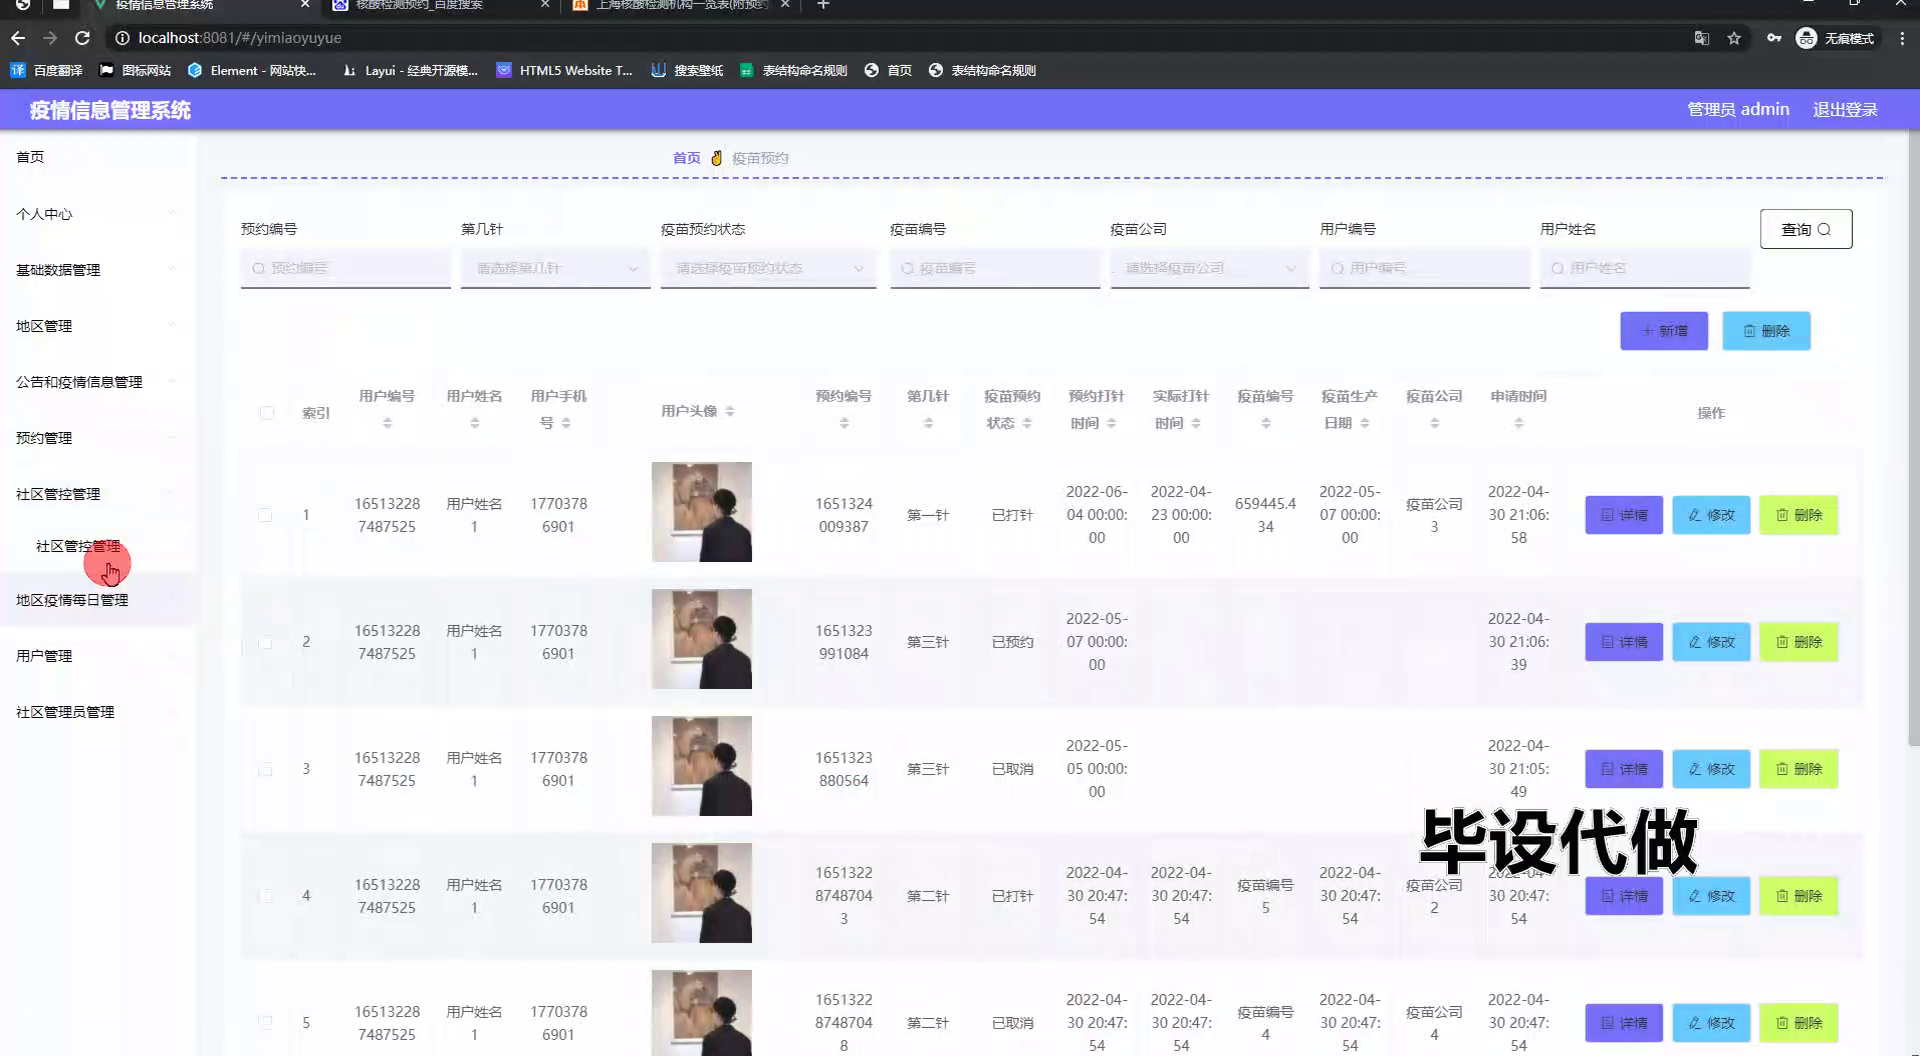The width and height of the screenshot is (1920, 1056).
Task: Switch to 核酸检测预约 browser tab
Action: pos(440,5)
